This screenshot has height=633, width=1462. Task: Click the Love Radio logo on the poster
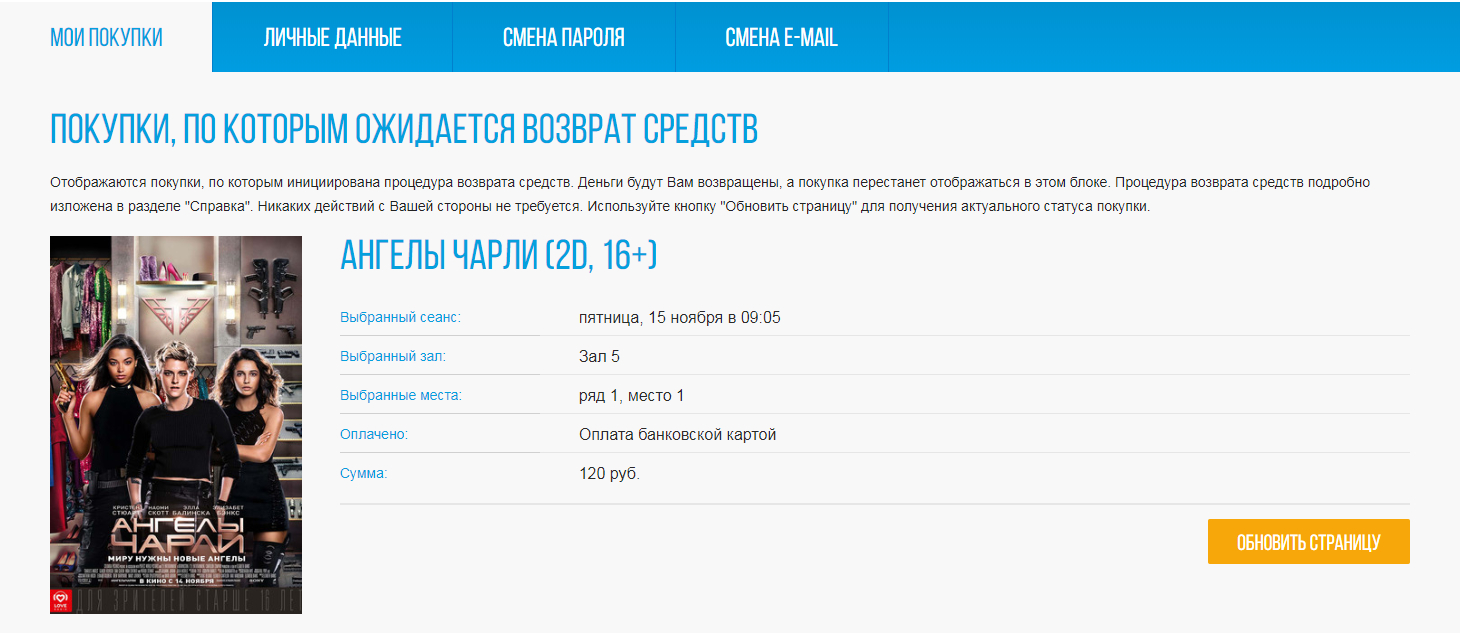(61, 601)
